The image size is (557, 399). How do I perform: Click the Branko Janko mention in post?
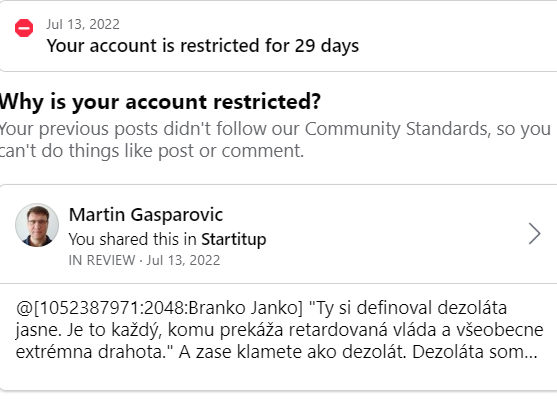pyautogui.click(x=245, y=308)
